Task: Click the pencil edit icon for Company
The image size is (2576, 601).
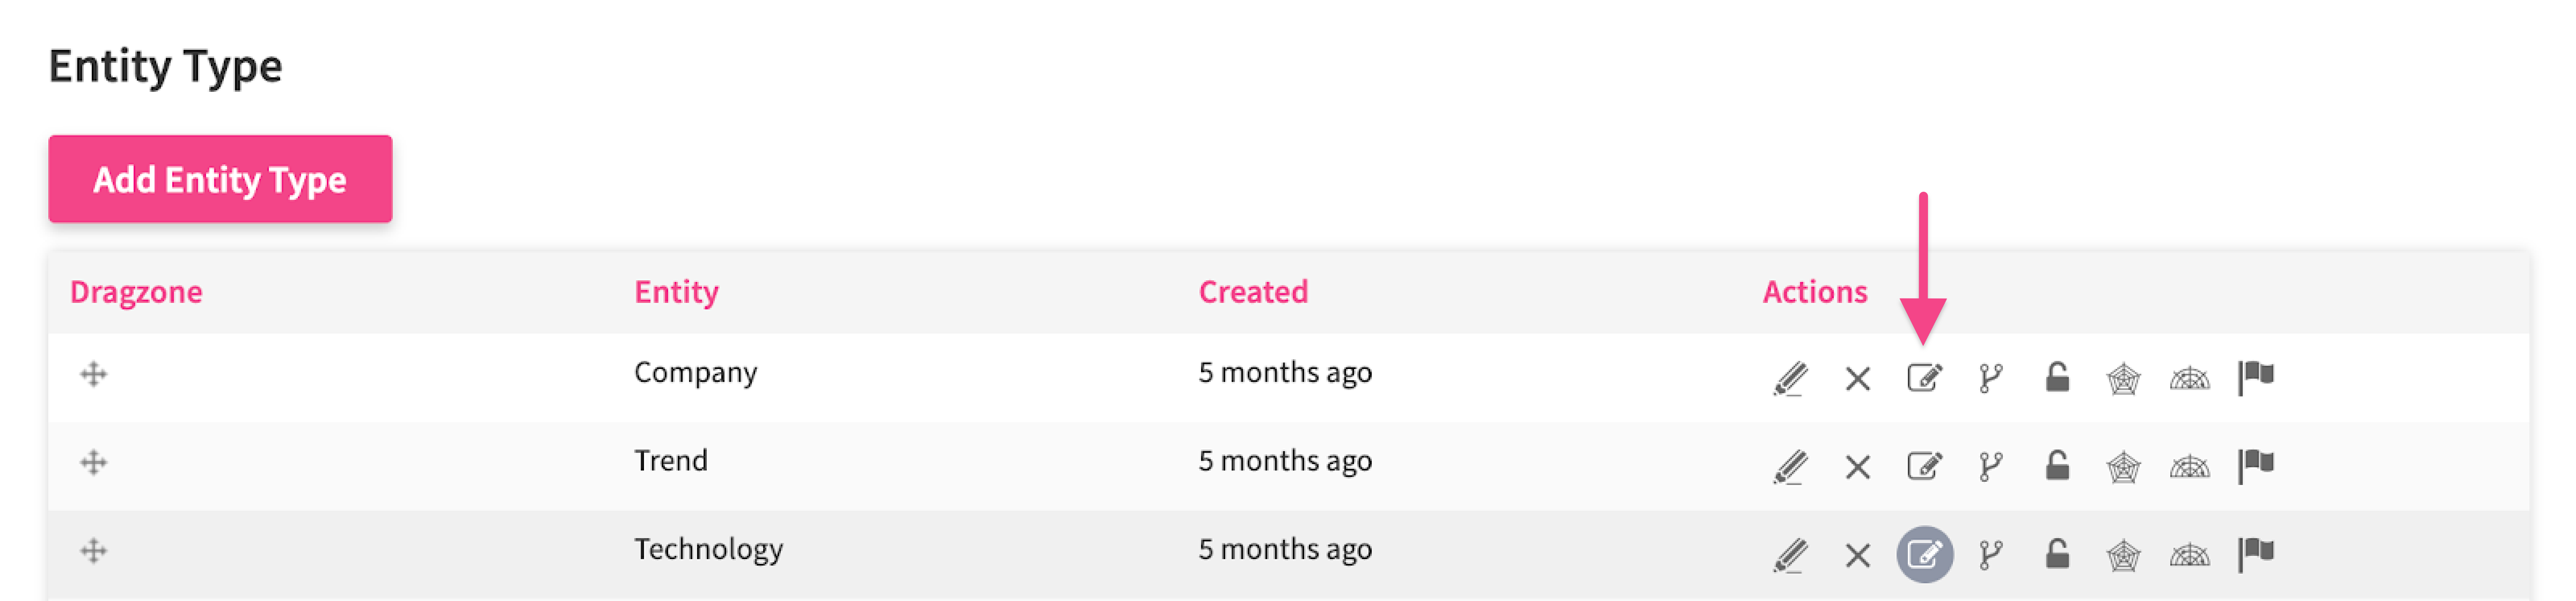Action: (1790, 378)
